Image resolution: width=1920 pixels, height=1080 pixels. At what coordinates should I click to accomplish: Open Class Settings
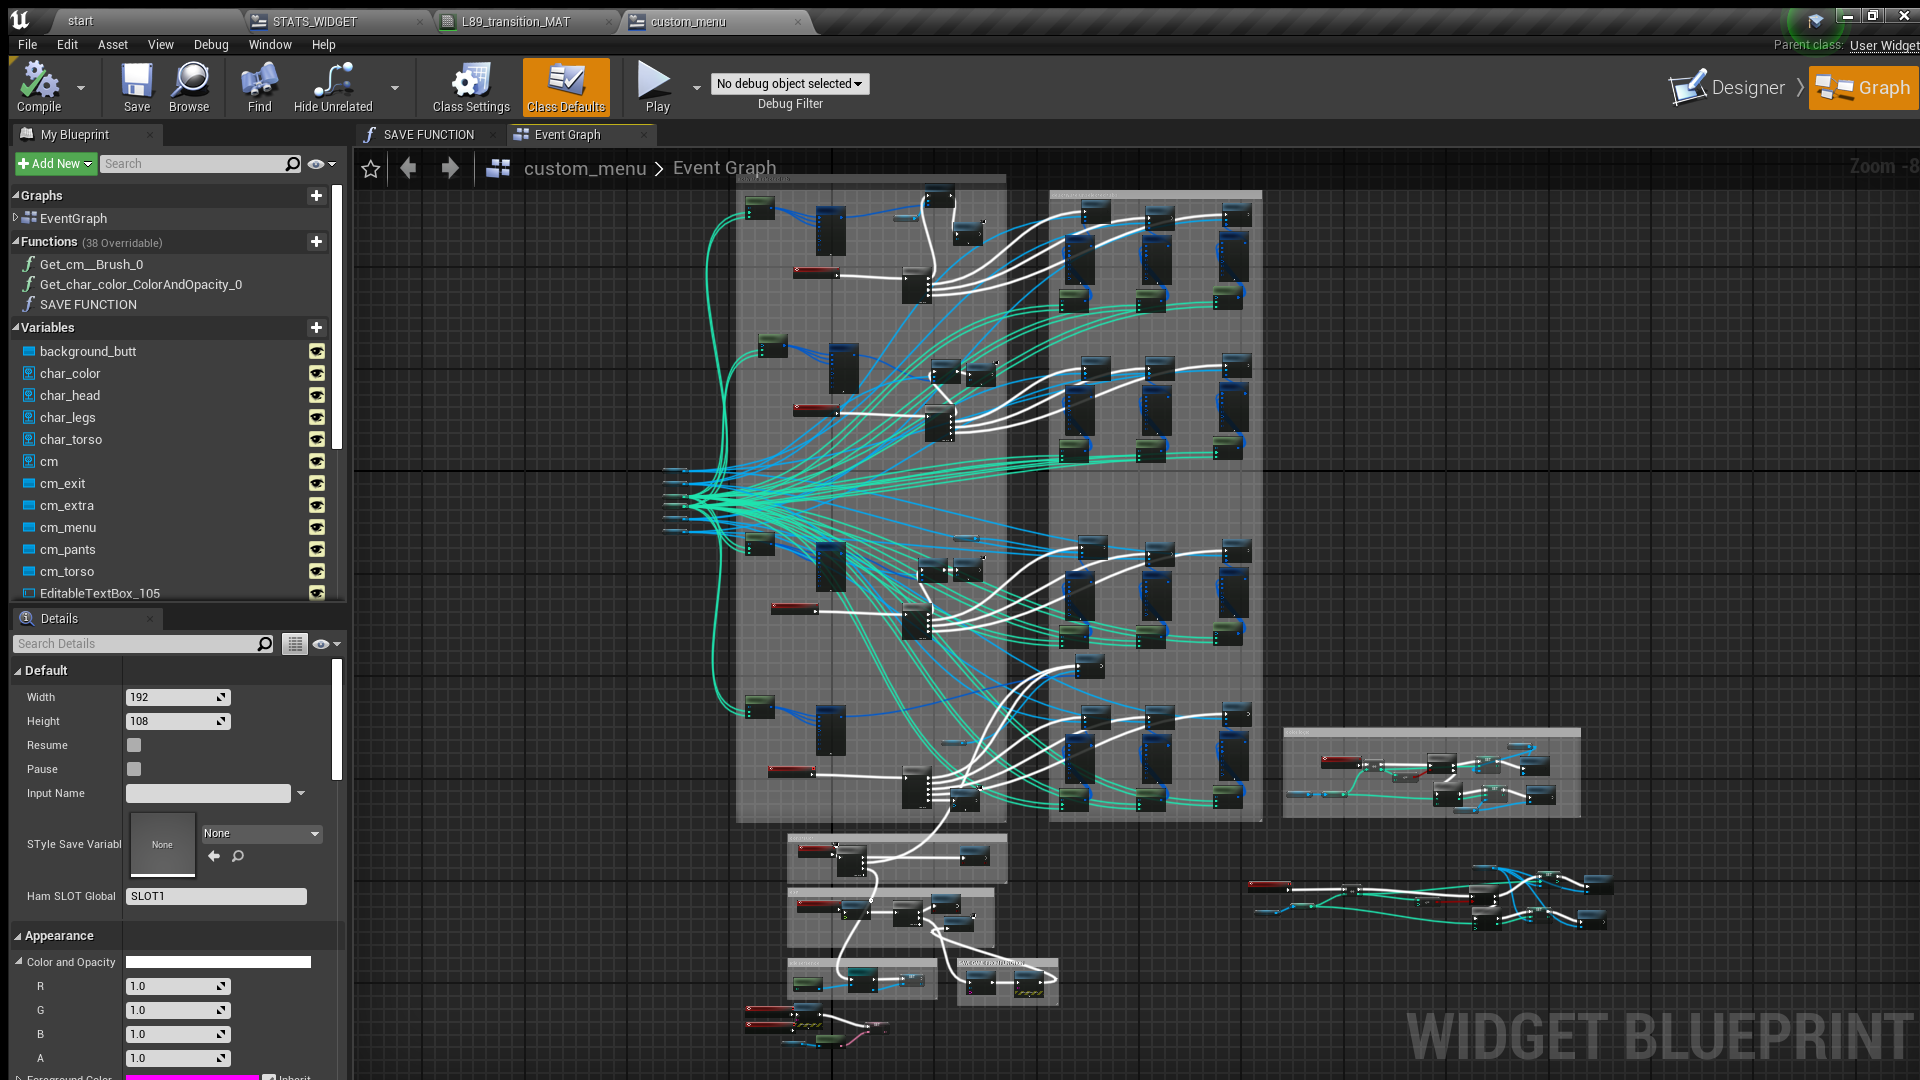[x=471, y=82]
